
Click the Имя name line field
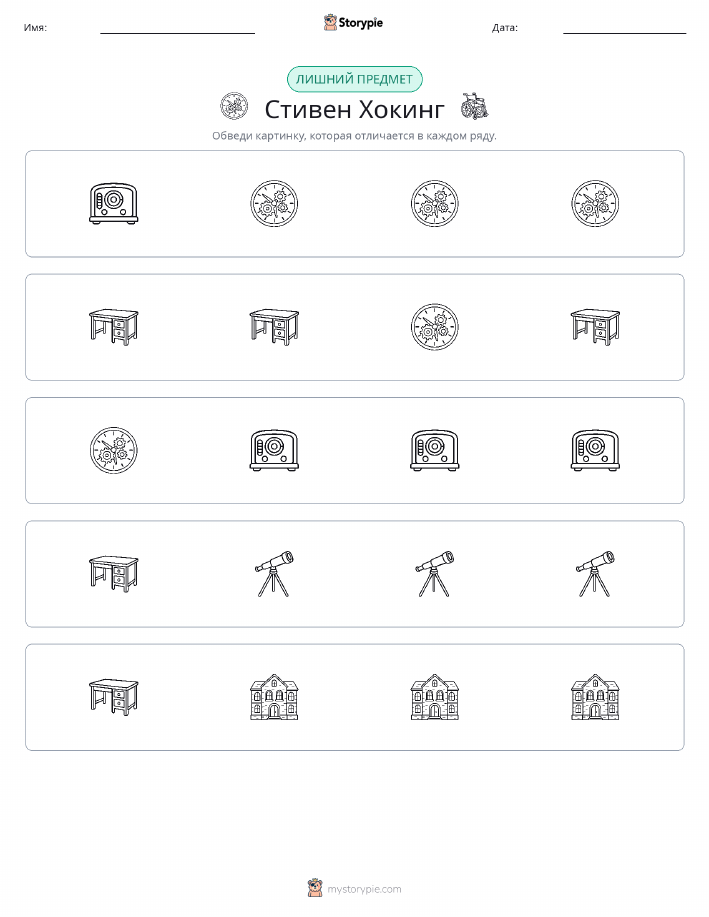177,27
